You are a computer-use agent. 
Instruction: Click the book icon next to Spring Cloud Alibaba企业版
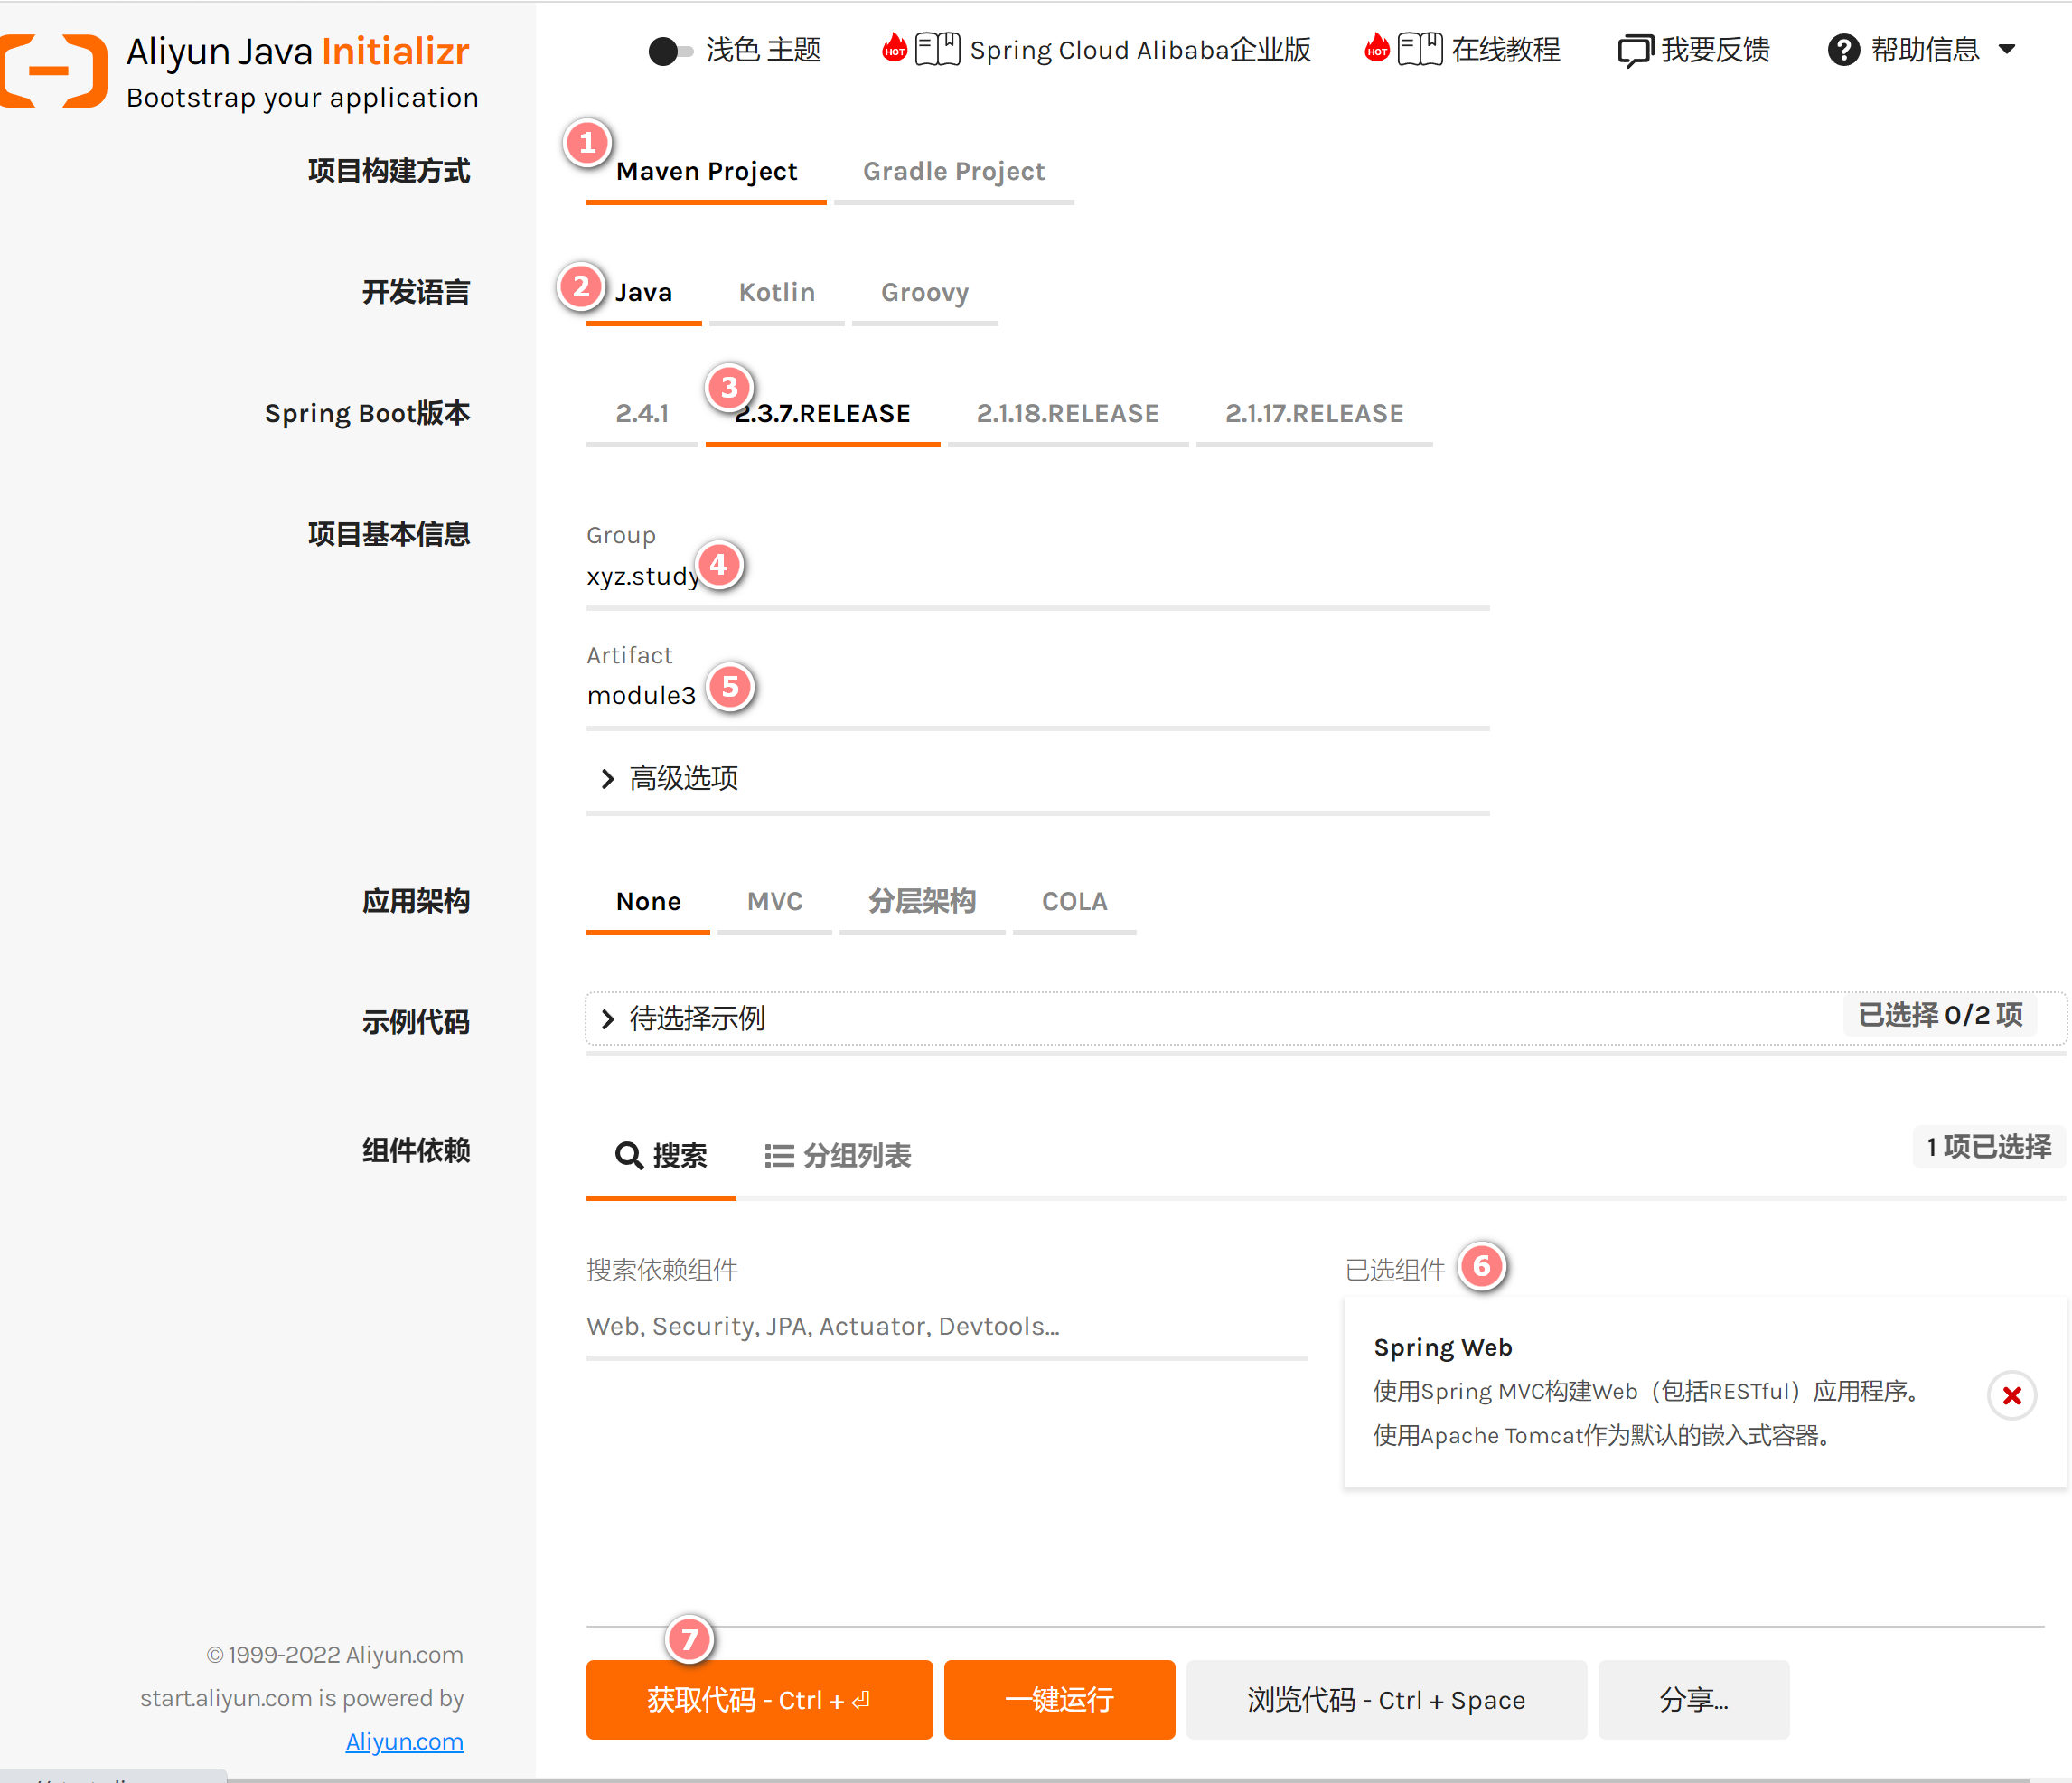click(x=937, y=49)
